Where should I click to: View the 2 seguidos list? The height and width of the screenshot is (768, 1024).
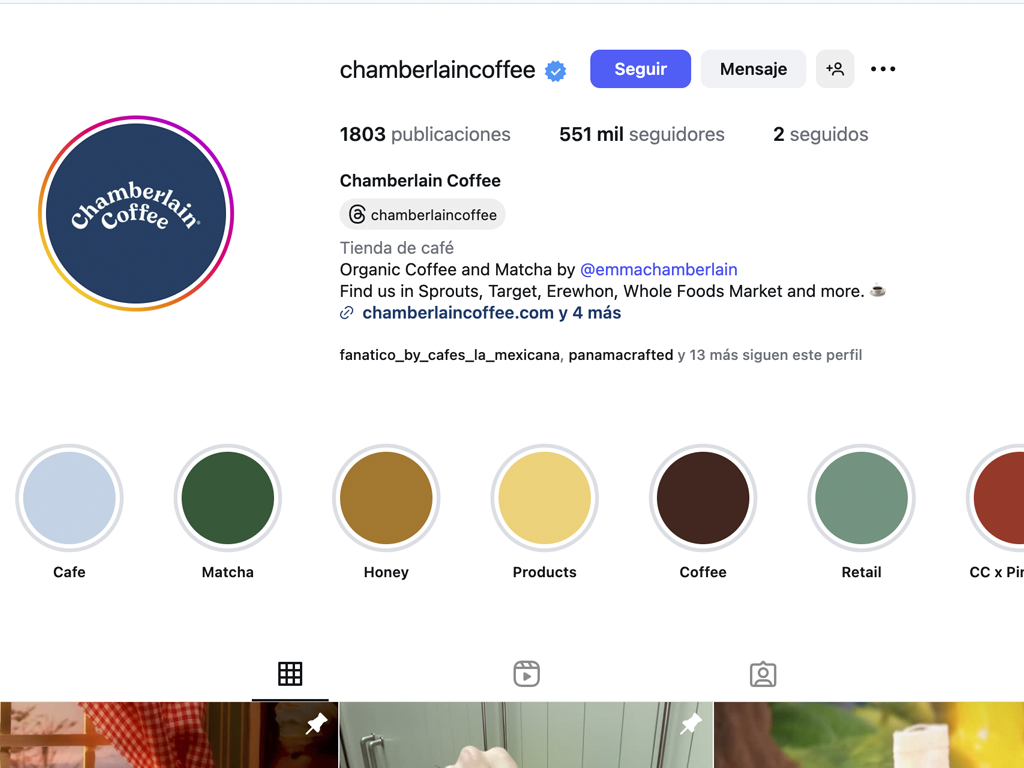pyautogui.click(x=820, y=134)
